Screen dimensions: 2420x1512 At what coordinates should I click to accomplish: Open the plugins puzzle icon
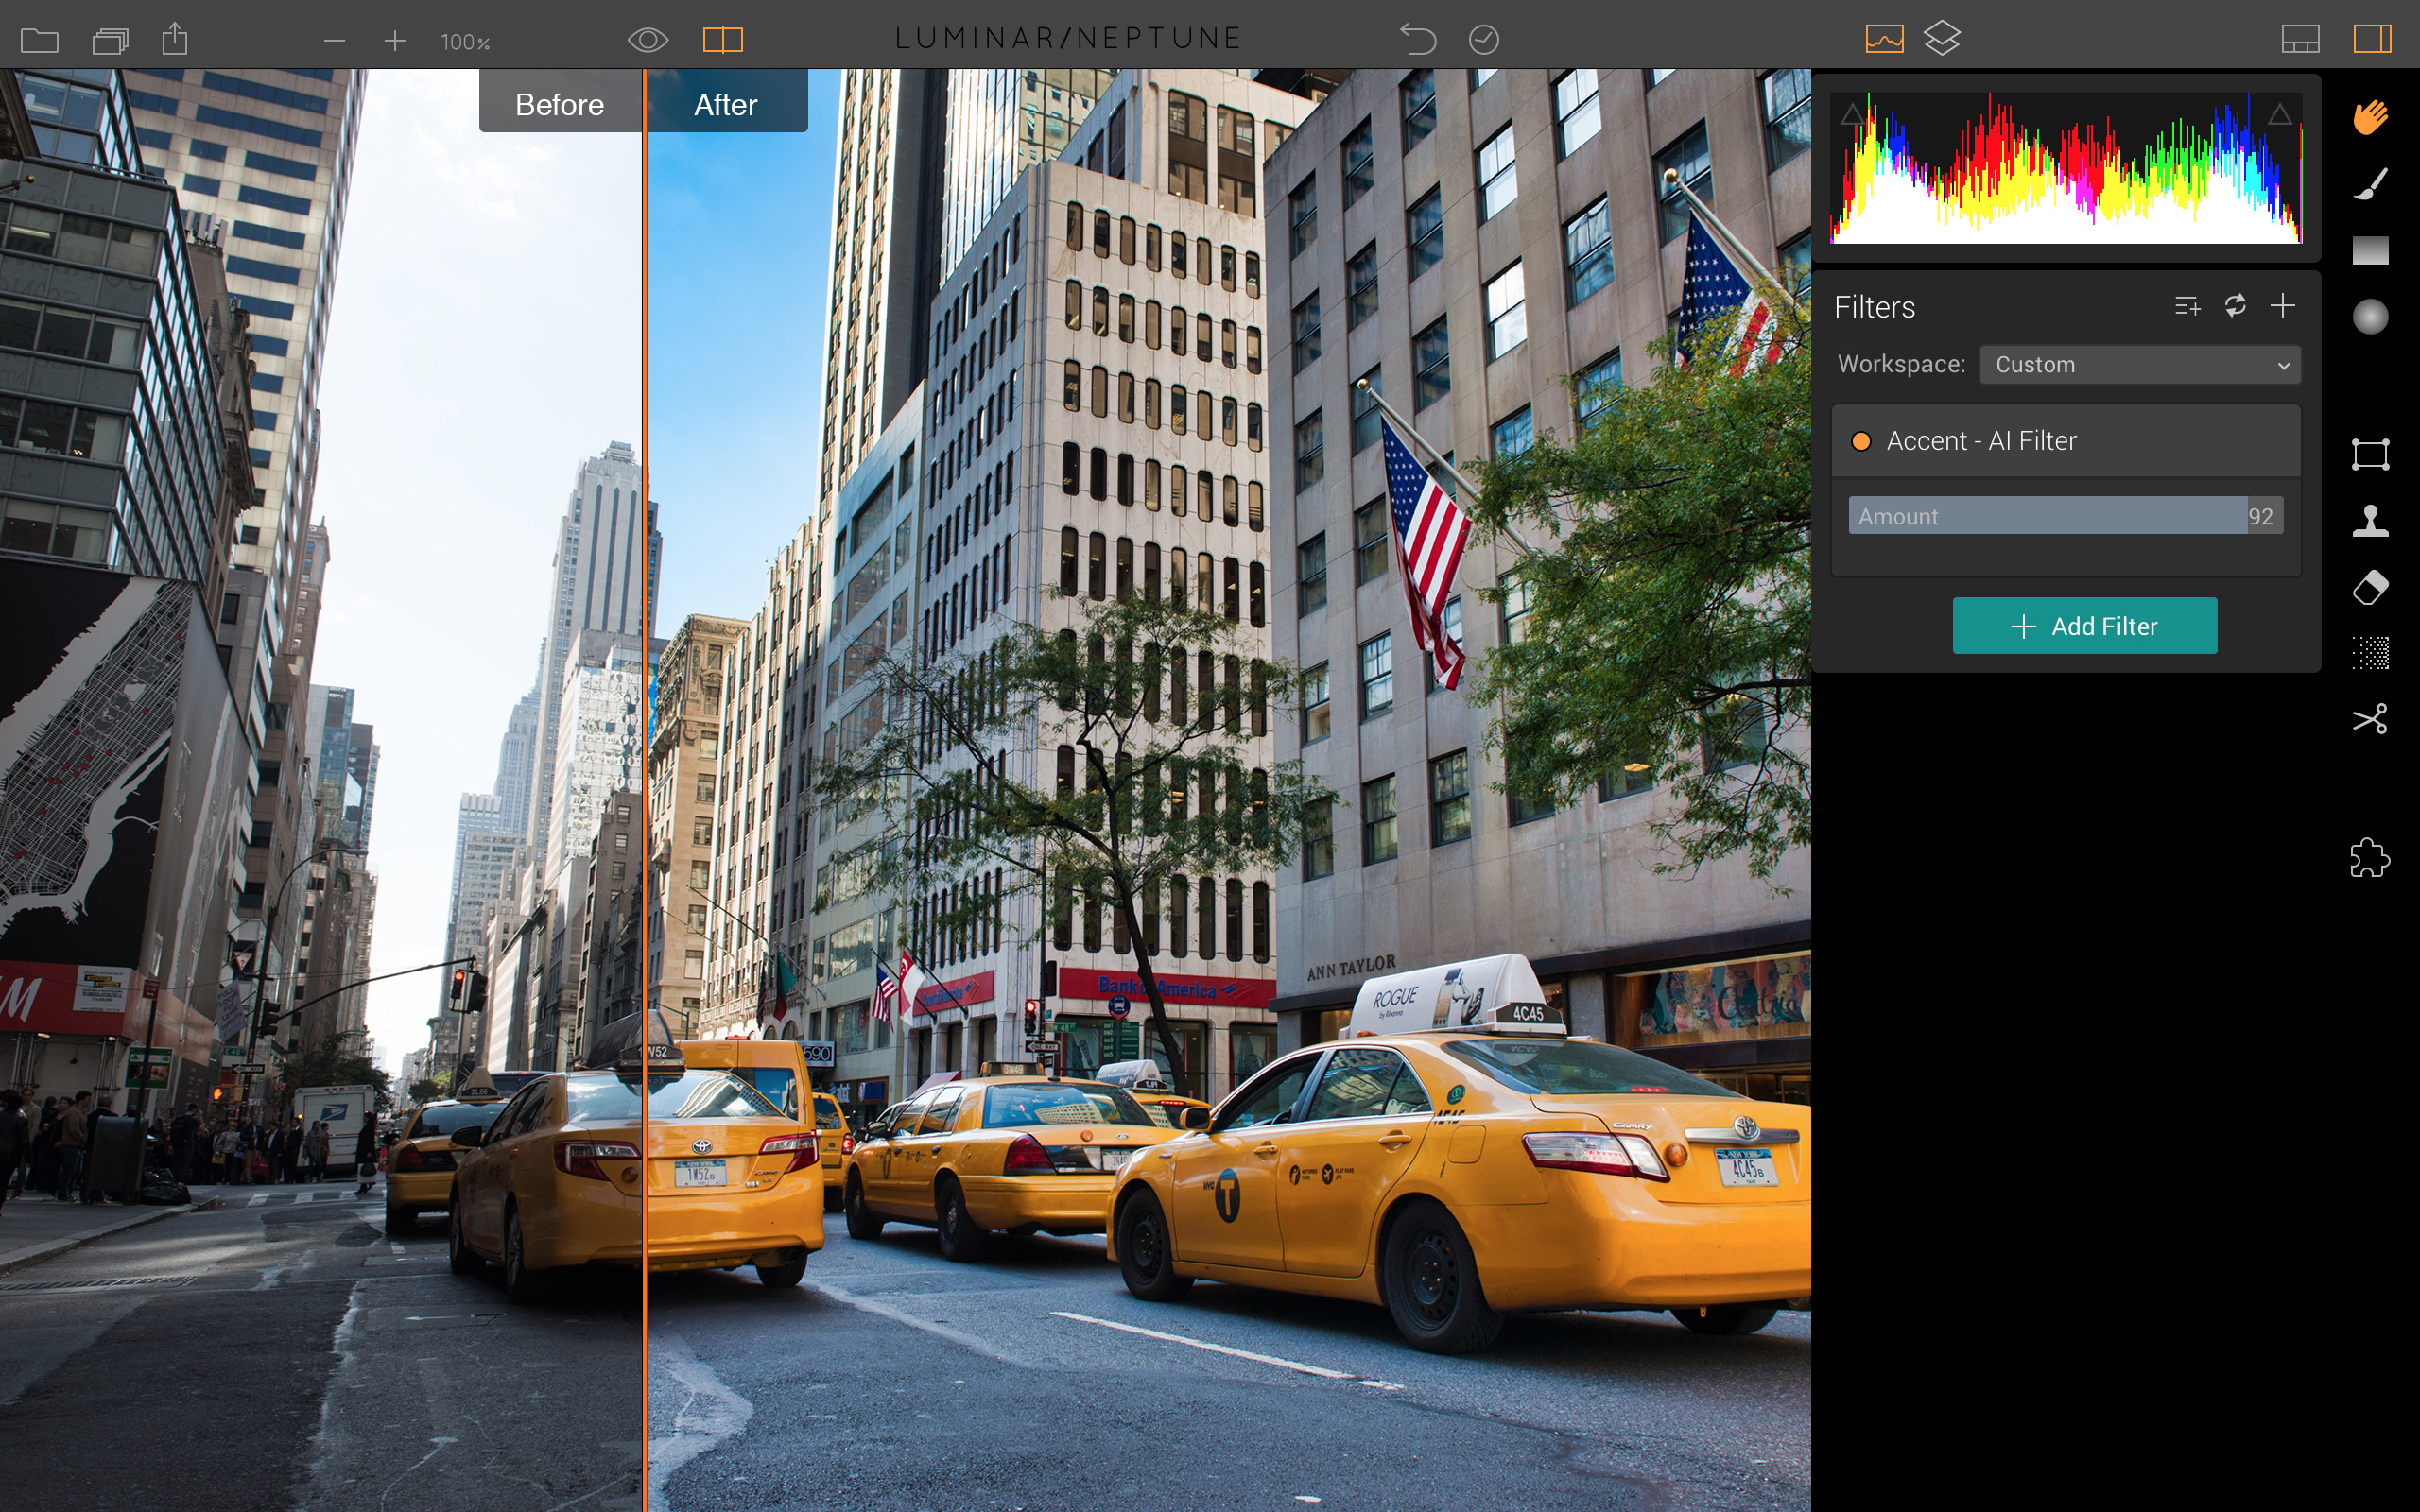pos(2370,858)
